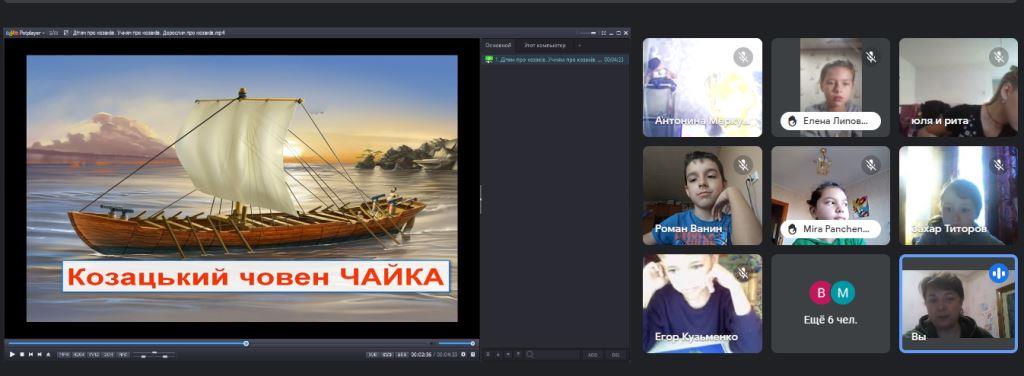Image resolution: width=1024 pixels, height=376 pixels.
Task: Click the search icon under the playlist
Action: point(530,354)
